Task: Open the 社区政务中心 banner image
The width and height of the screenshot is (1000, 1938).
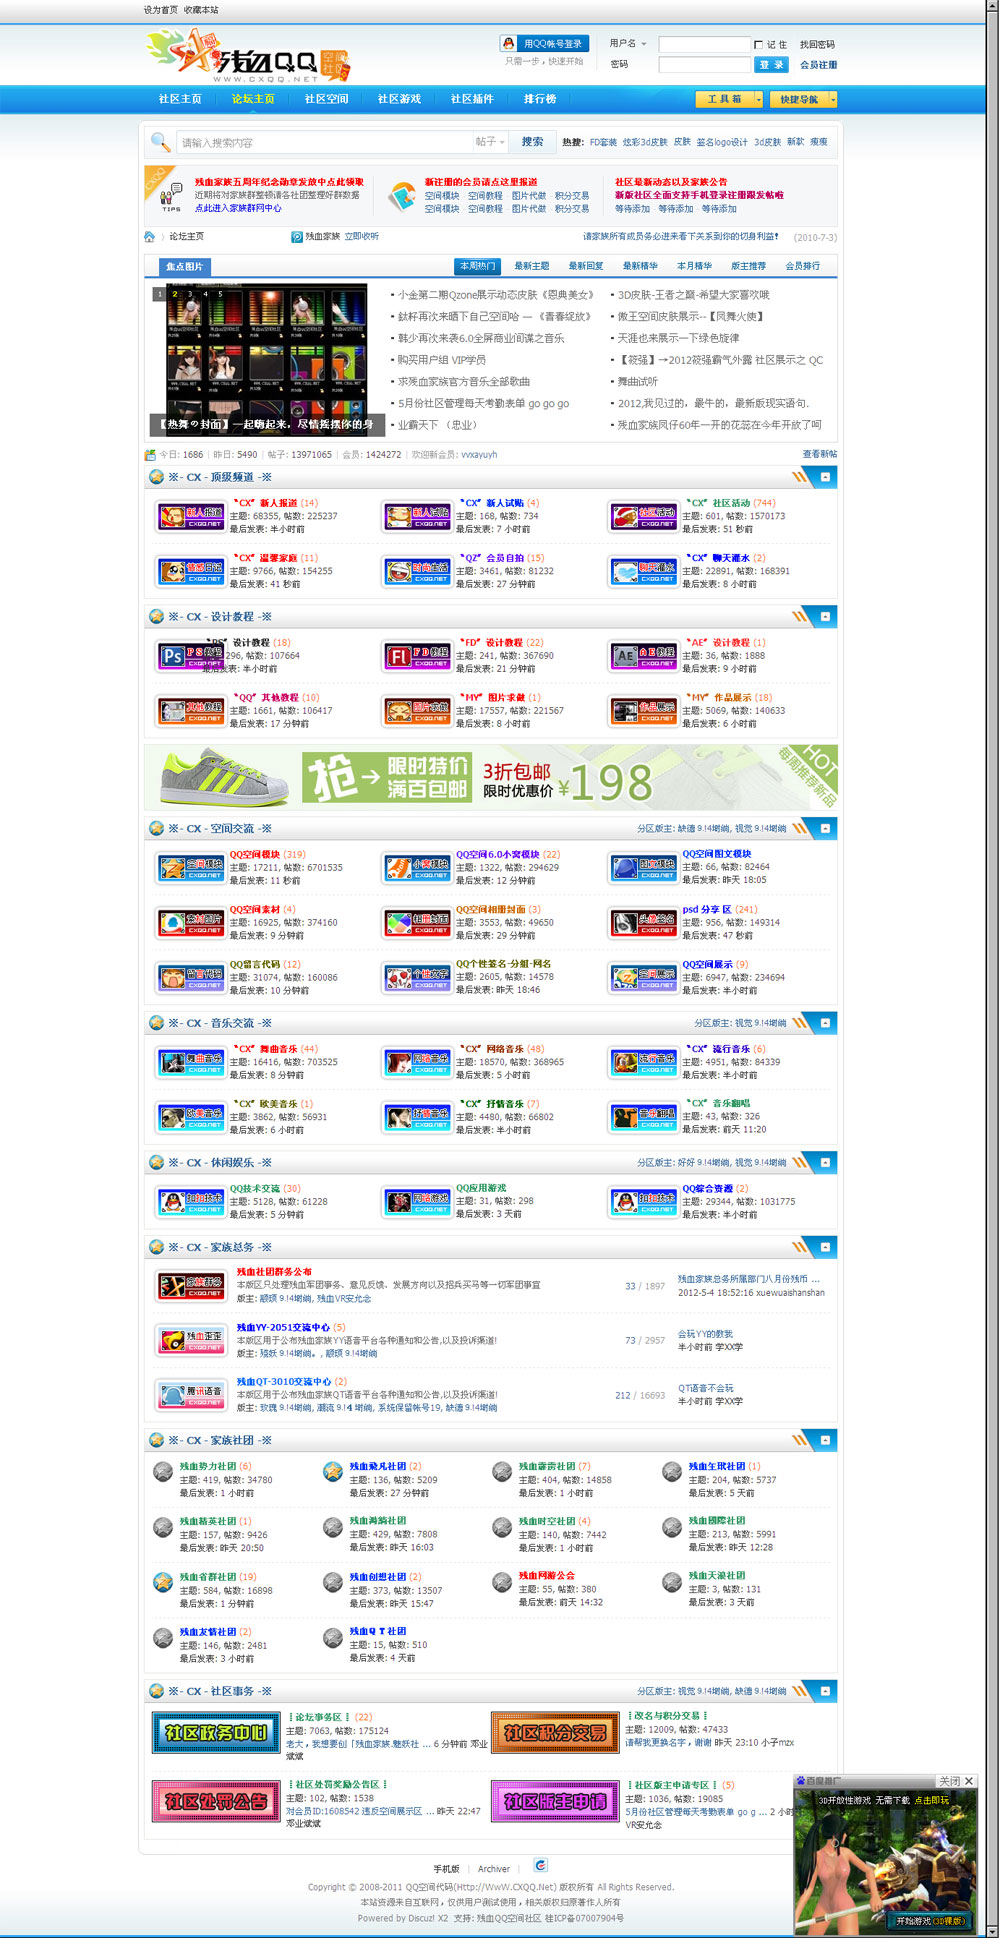Action: (x=216, y=1733)
